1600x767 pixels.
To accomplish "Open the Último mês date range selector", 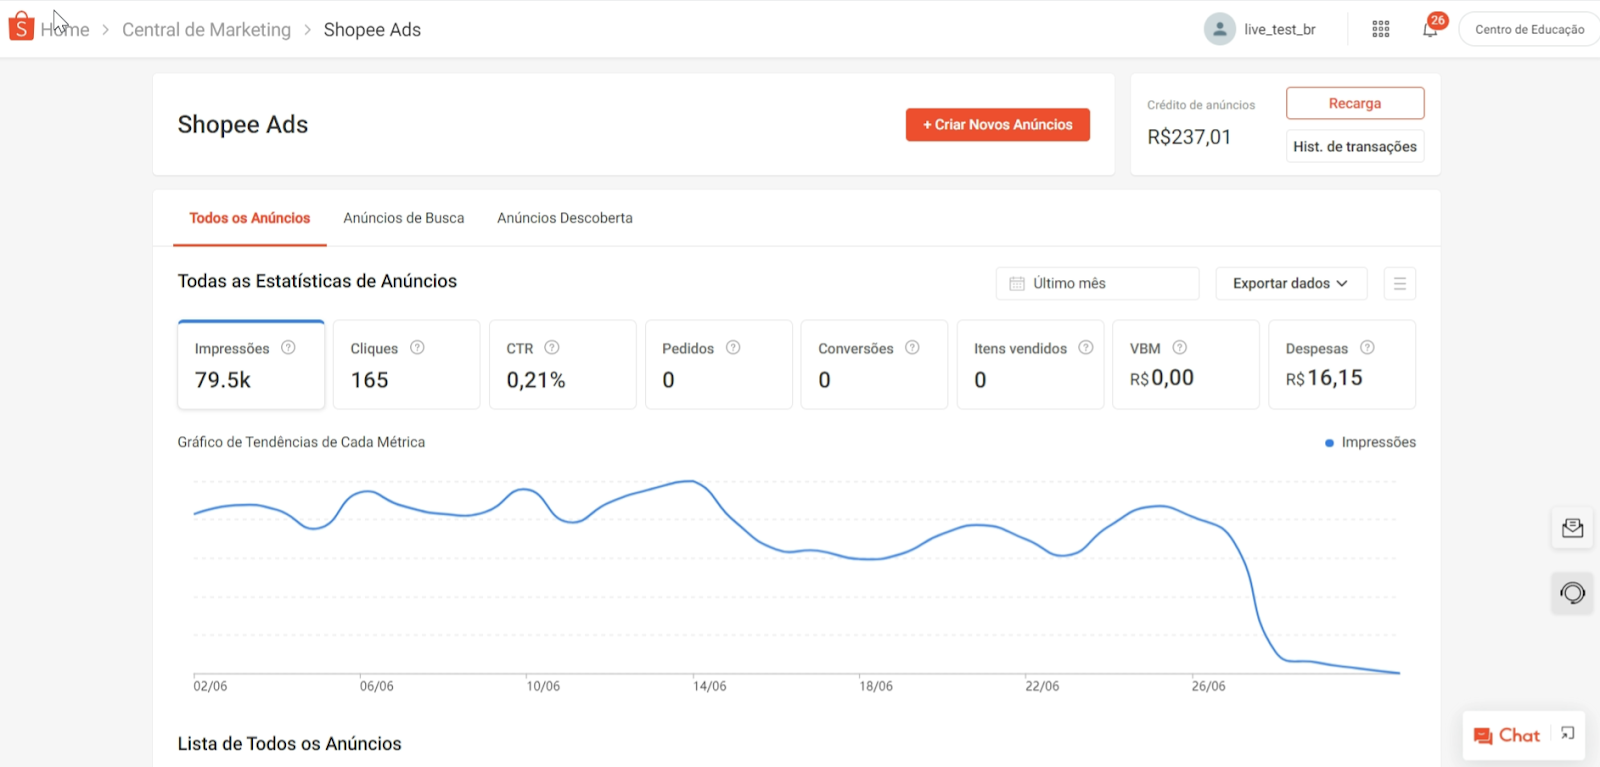I will pos(1097,283).
